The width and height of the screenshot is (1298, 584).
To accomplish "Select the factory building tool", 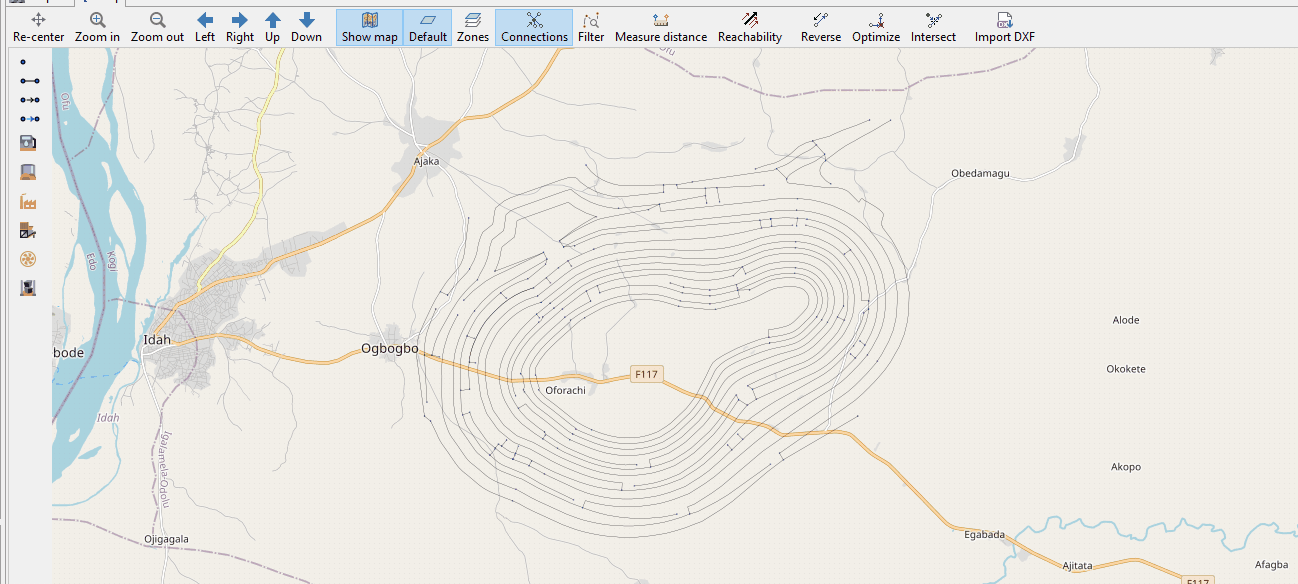I will 28,201.
